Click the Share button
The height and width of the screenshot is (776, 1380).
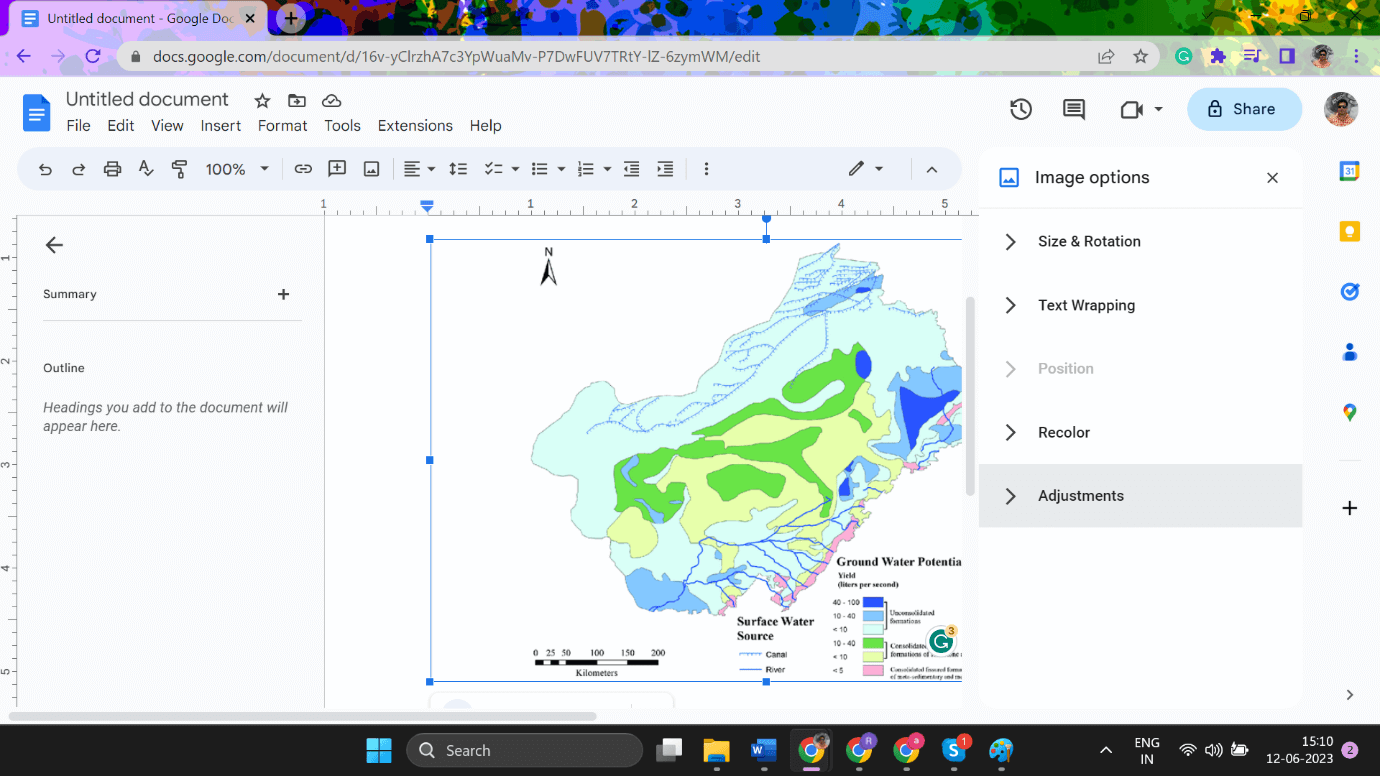(x=1244, y=109)
